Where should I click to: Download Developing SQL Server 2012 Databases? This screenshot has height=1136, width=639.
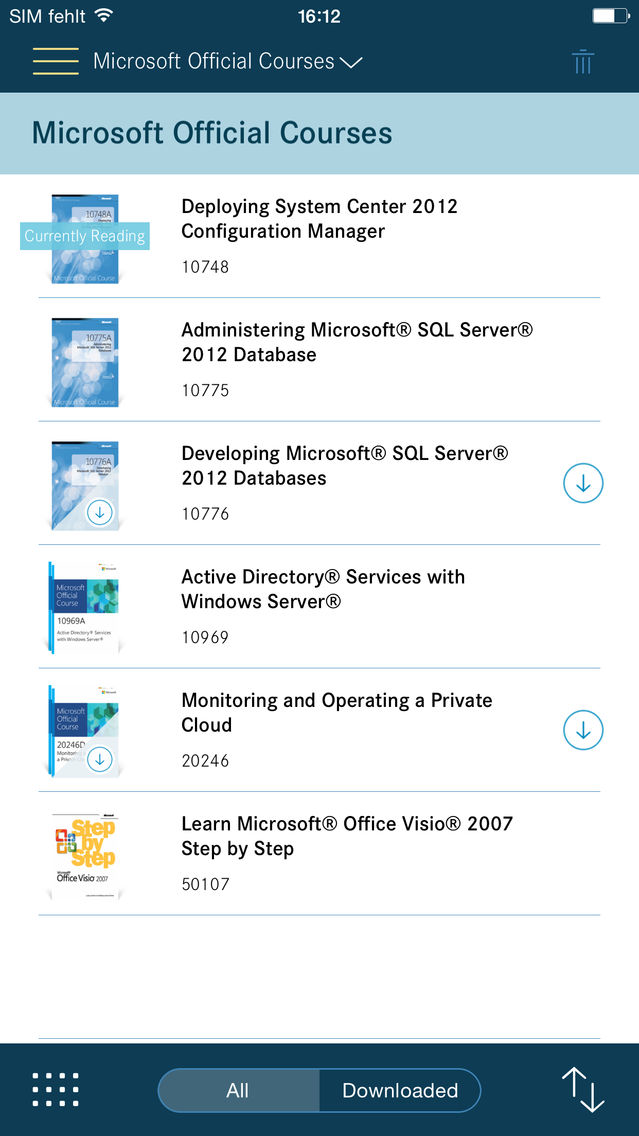(x=583, y=483)
